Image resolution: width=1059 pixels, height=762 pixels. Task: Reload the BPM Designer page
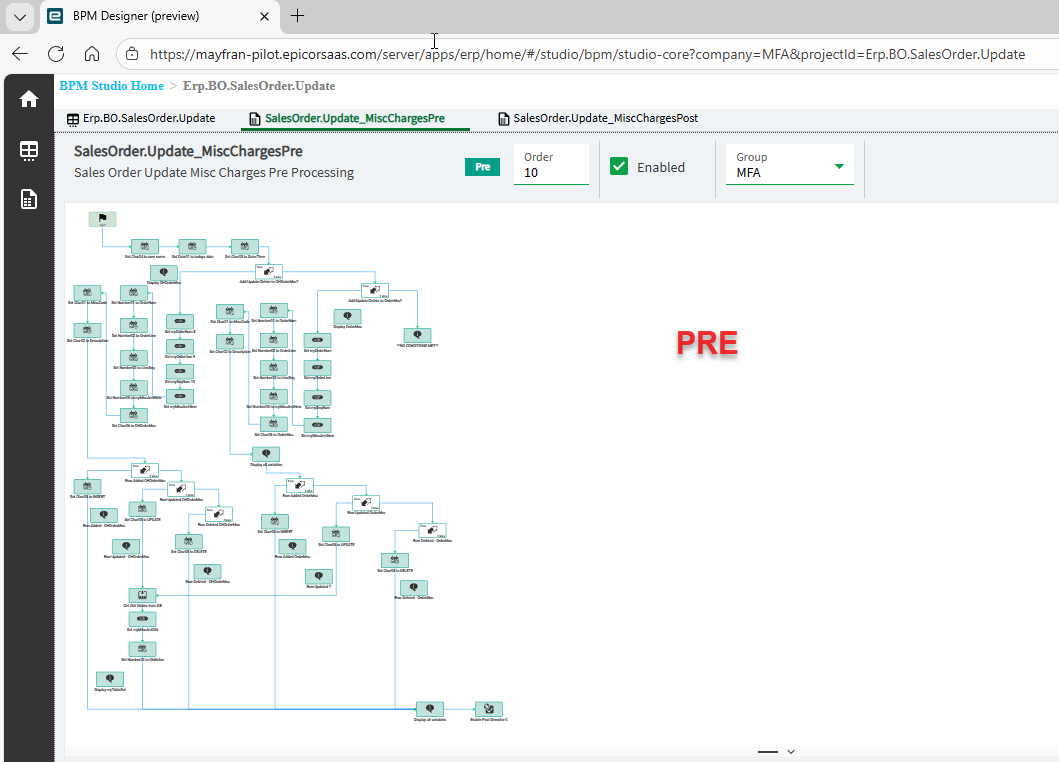(56, 54)
